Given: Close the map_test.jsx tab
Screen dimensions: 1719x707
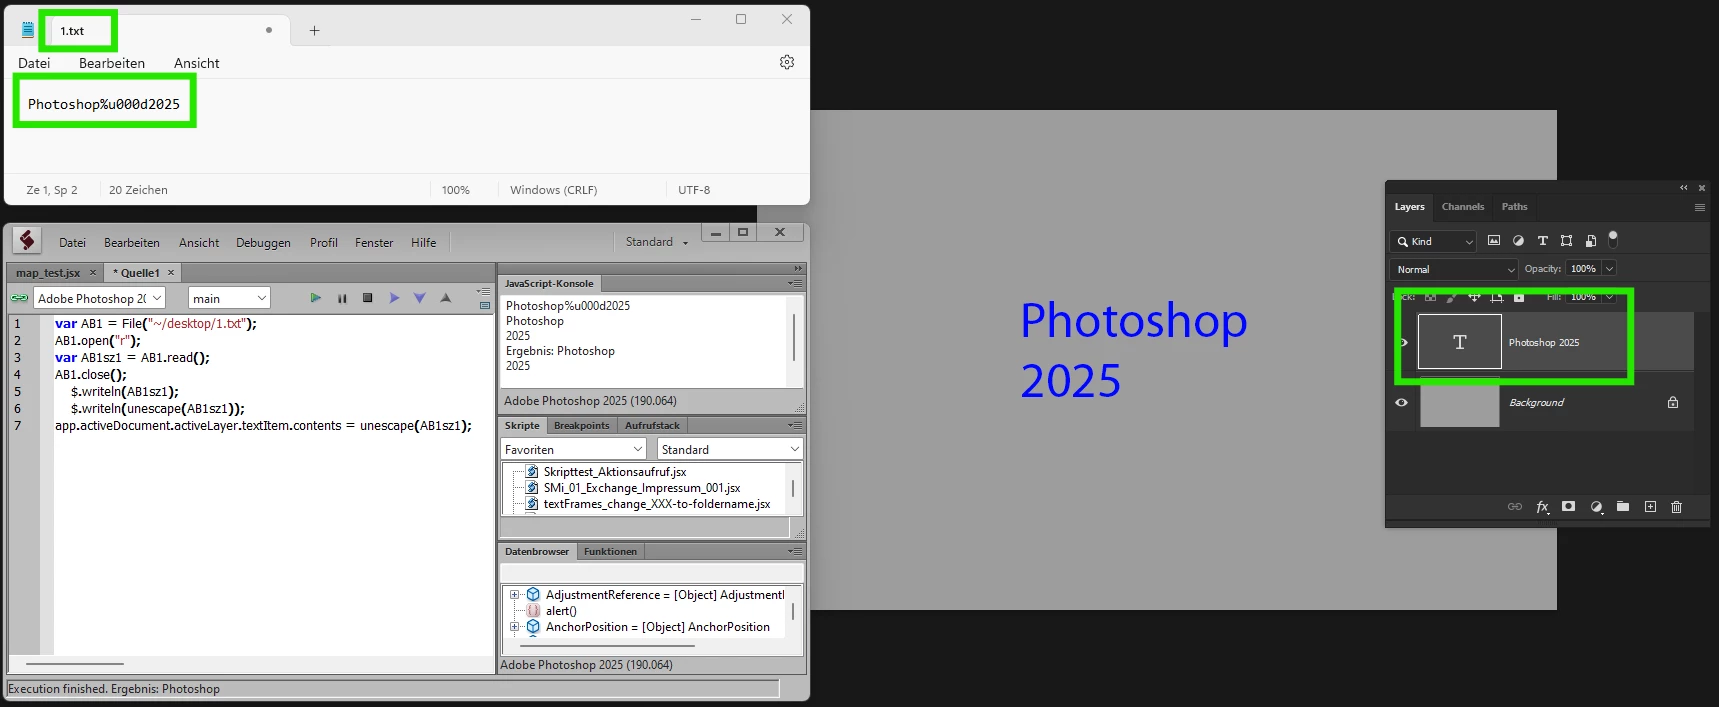Looking at the screenshot, I should [93, 272].
